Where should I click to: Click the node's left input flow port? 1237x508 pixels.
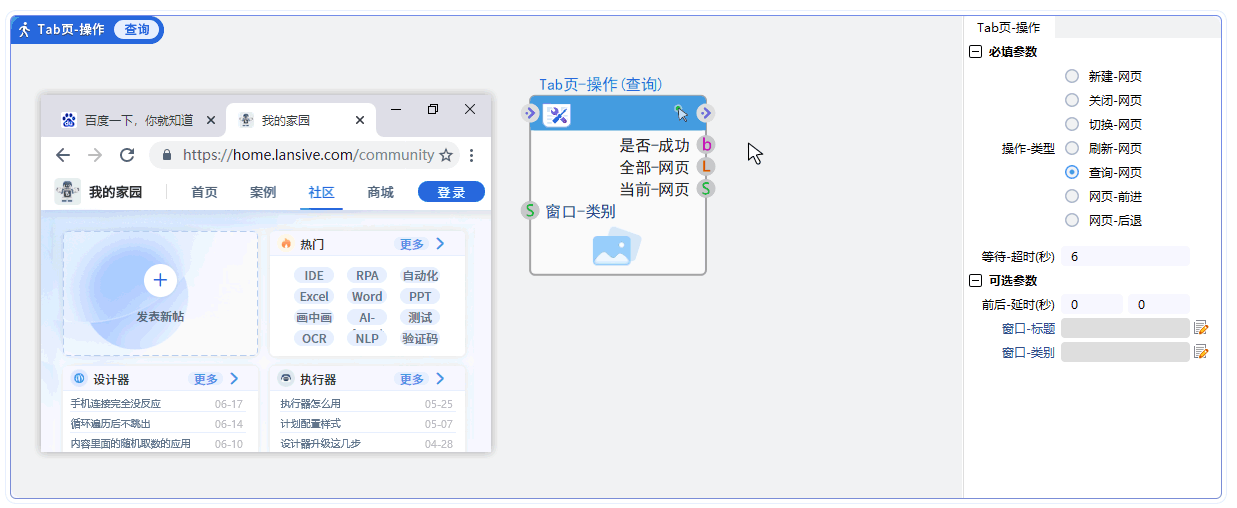tap(530, 113)
